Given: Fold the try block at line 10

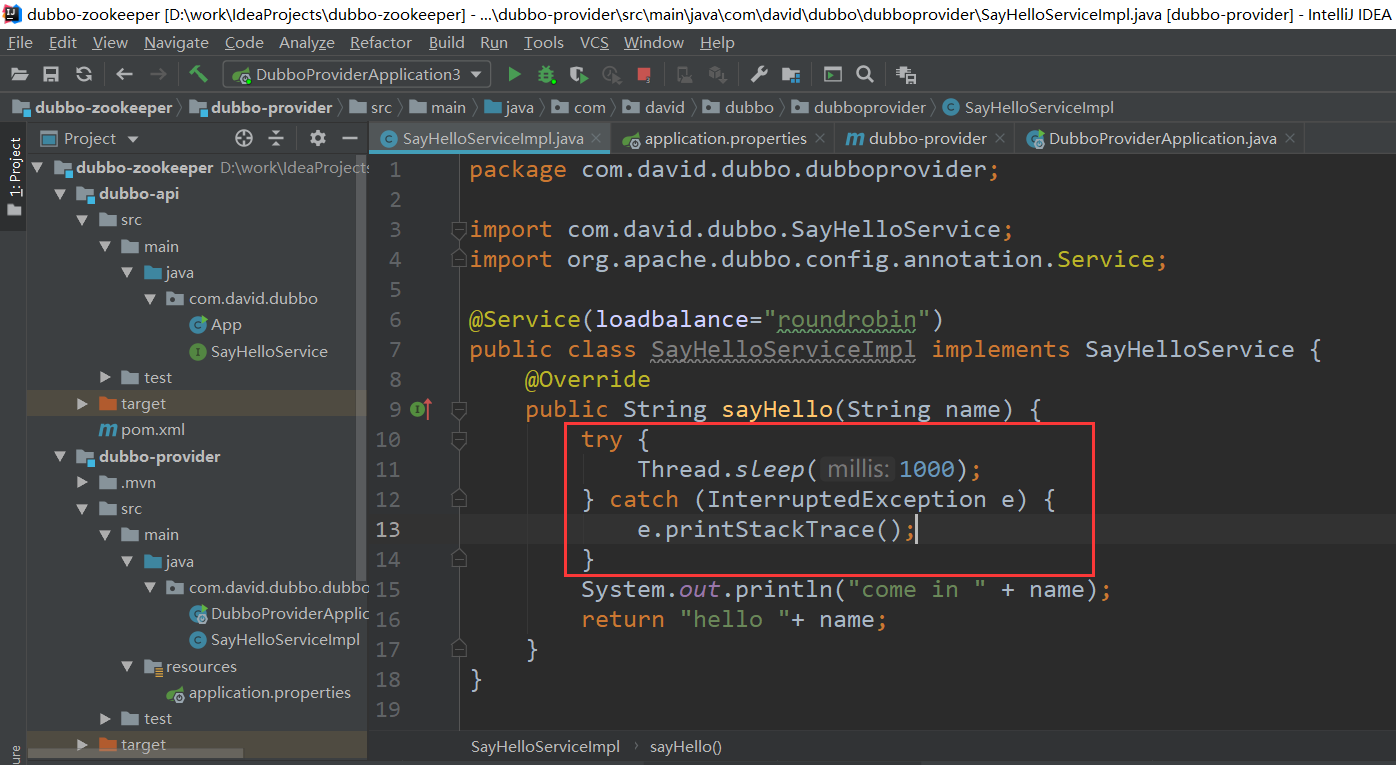Looking at the screenshot, I should [x=459, y=439].
